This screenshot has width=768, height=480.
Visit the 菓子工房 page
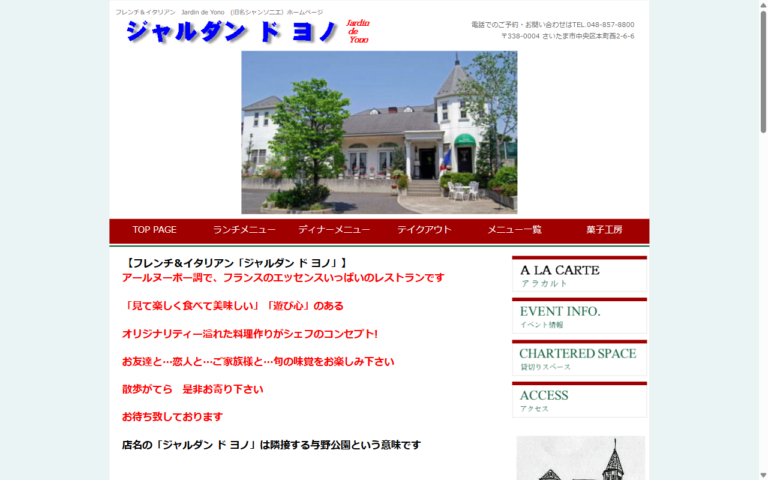point(604,230)
